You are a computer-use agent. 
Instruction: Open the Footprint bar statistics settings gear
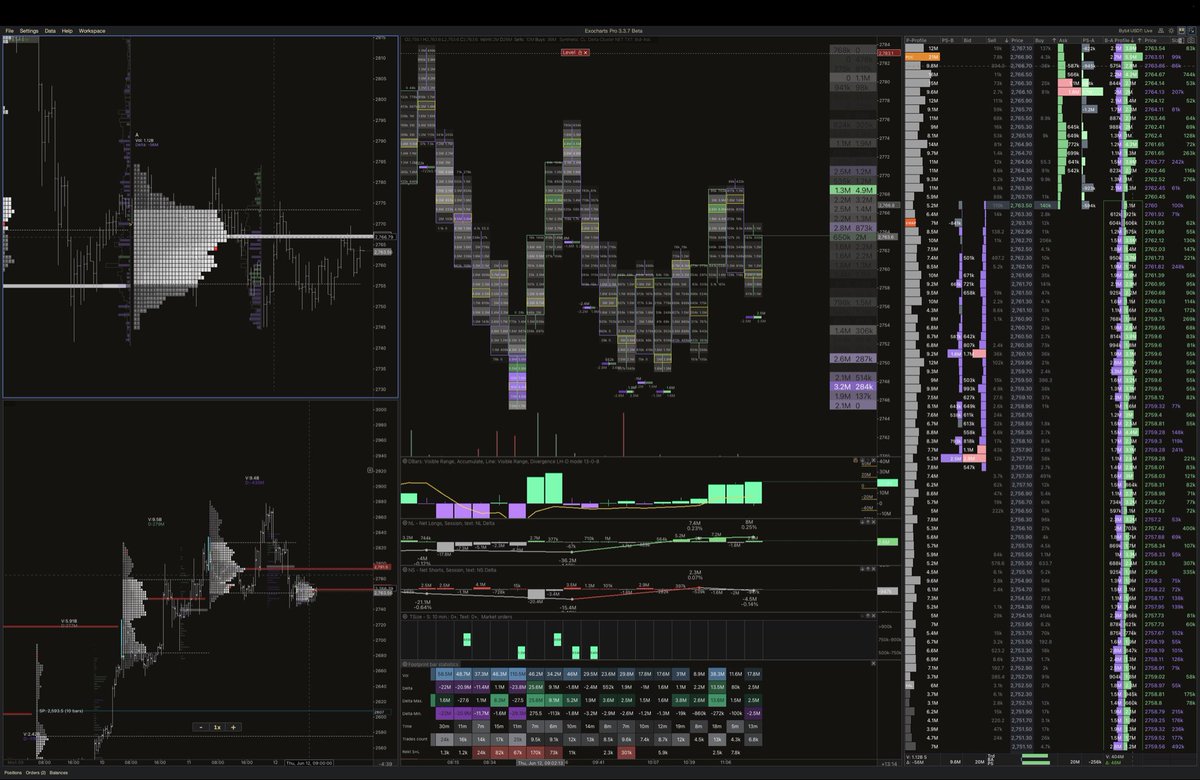(x=404, y=661)
